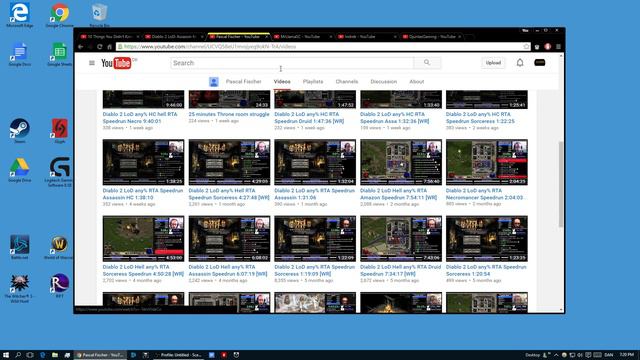Open Google Chrome desktop shortcut
The image size is (640, 360).
60,16
